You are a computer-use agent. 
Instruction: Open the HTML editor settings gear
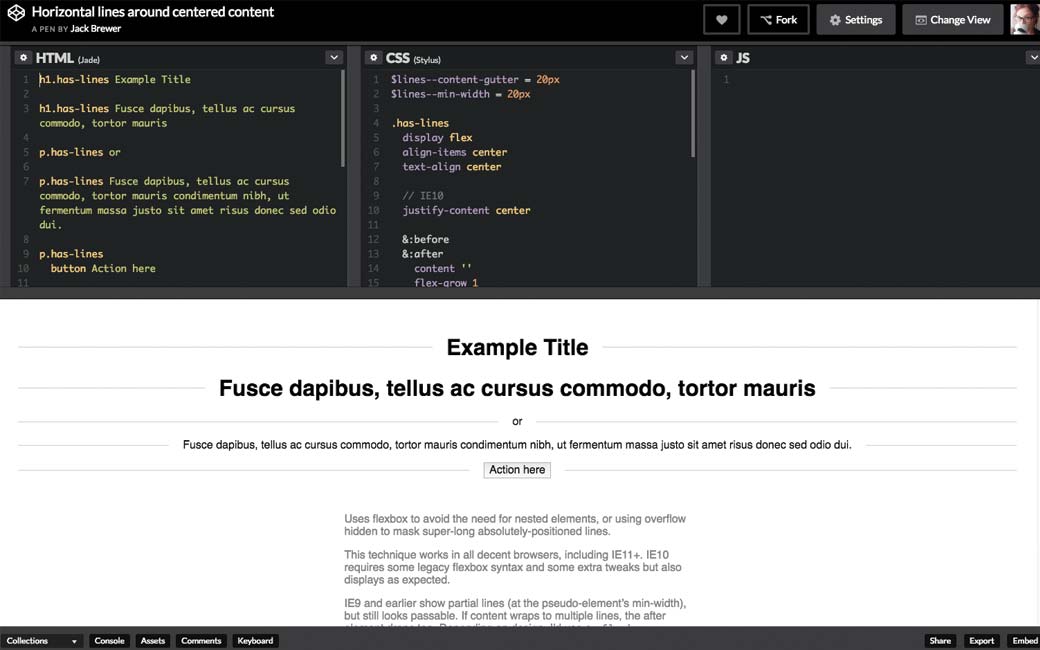pos(22,59)
